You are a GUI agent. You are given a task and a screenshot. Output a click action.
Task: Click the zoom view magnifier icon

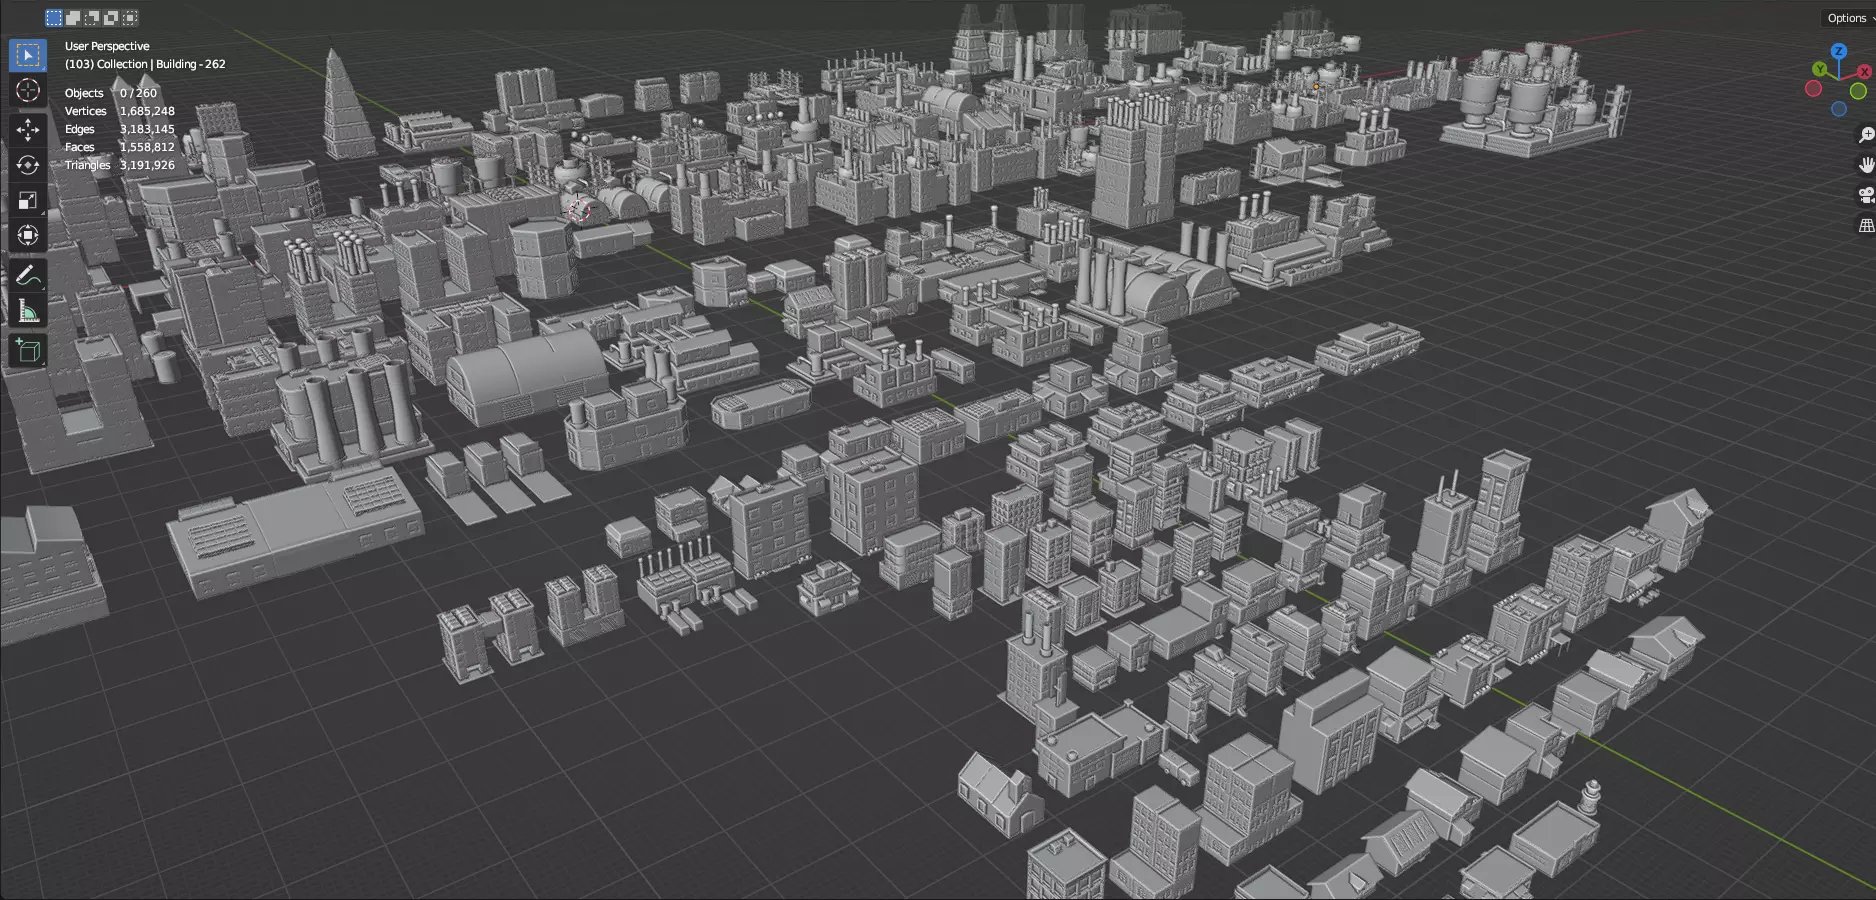click(x=1865, y=134)
